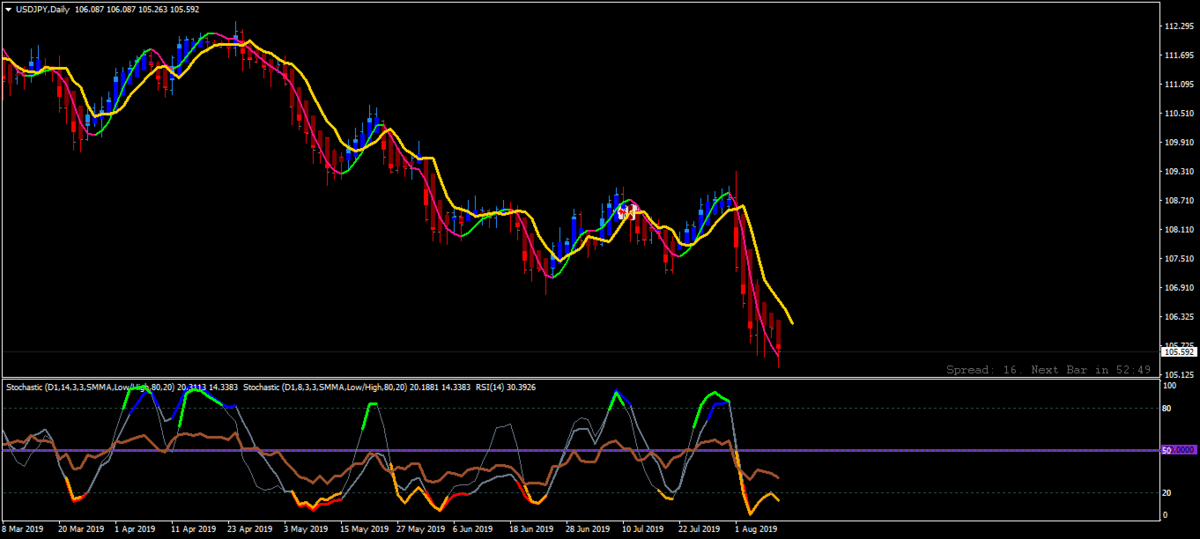Click the 3 May 2019 date label
Image resolution: width=1200 pixels, height=539 pixels.
pos(304,528)
